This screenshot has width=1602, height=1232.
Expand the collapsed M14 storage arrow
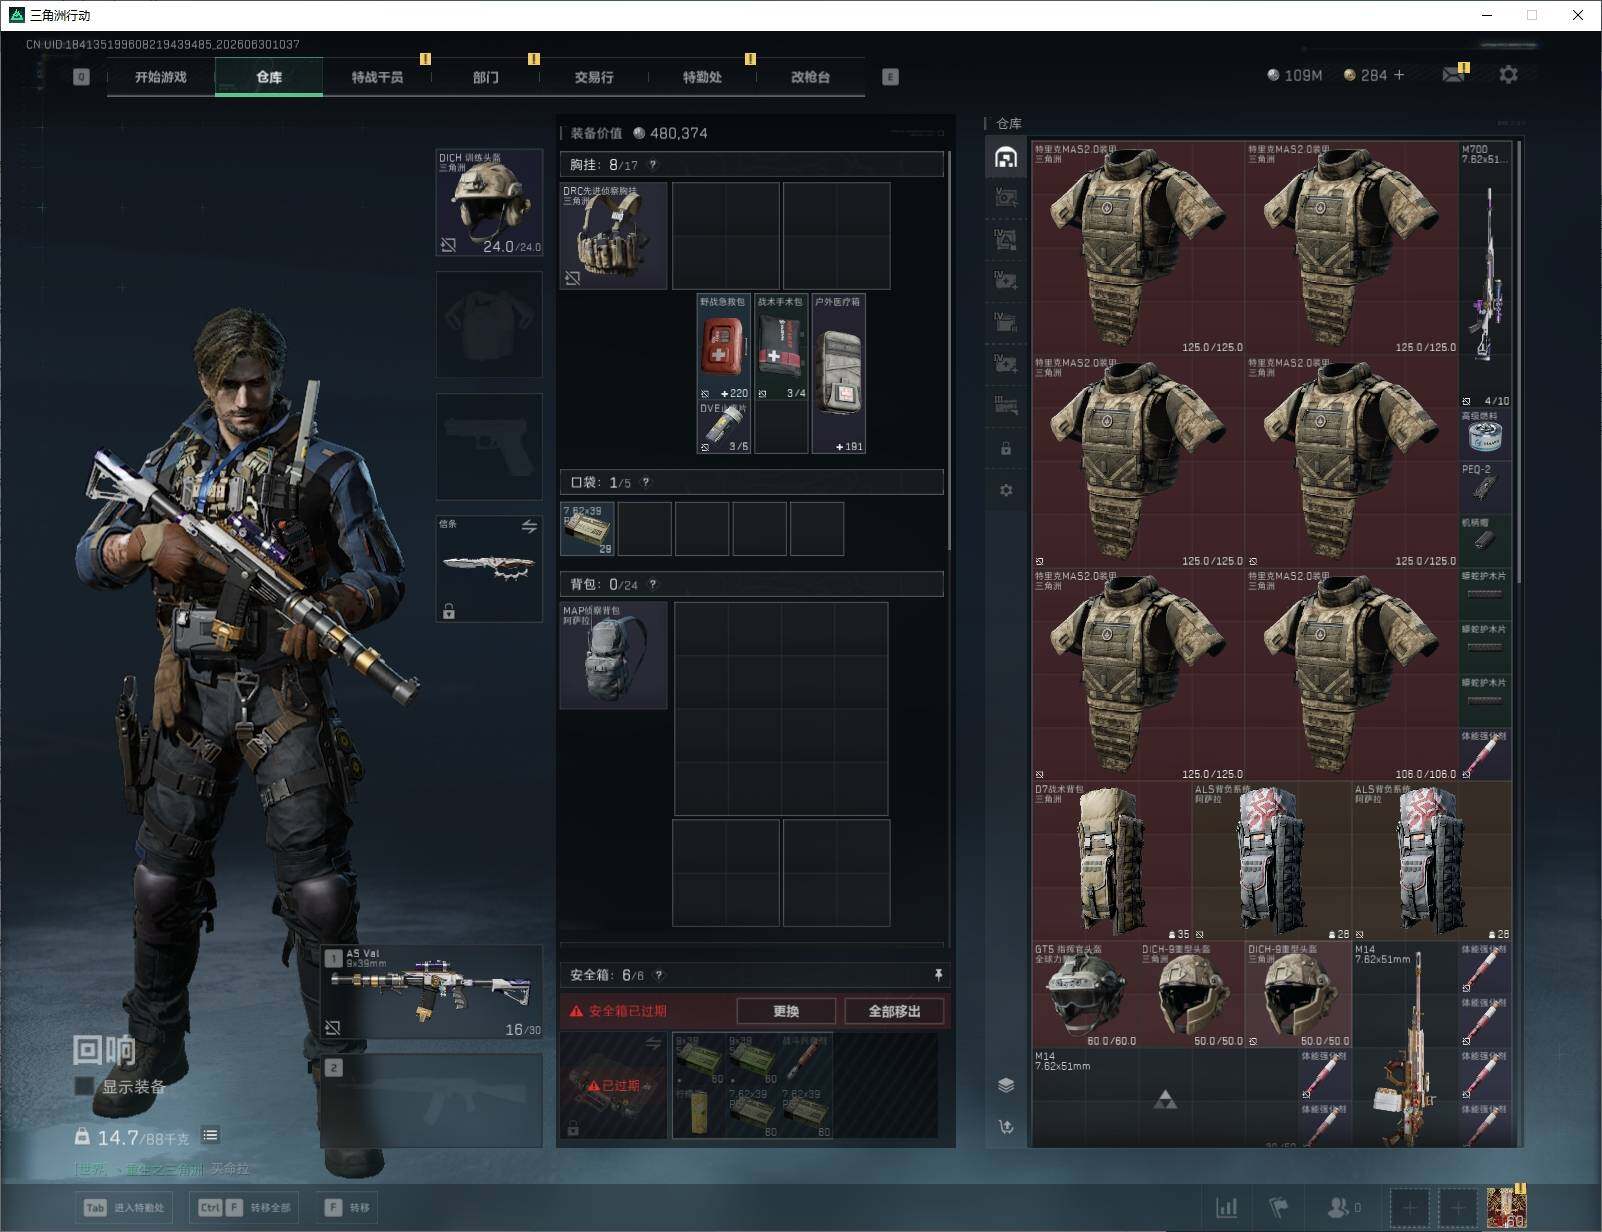pyautogui.click(x=1166, y=1101)
